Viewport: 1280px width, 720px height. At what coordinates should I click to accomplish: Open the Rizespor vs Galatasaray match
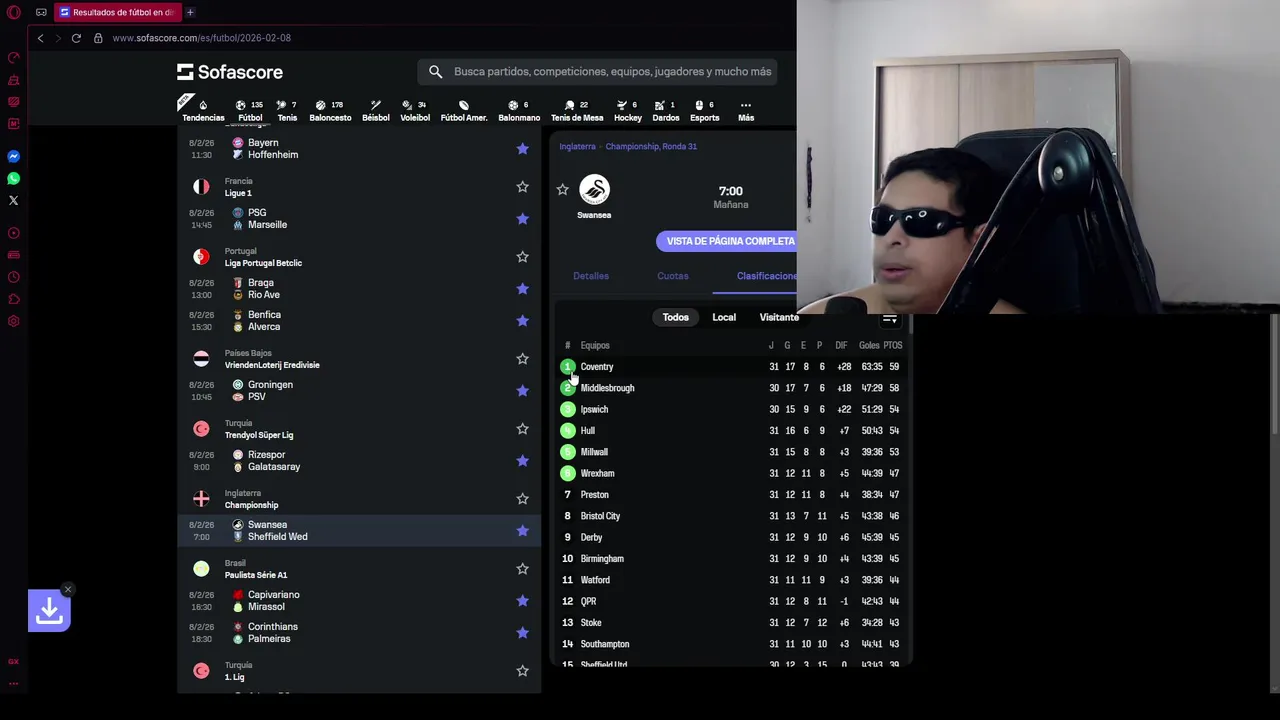point(360,461)
